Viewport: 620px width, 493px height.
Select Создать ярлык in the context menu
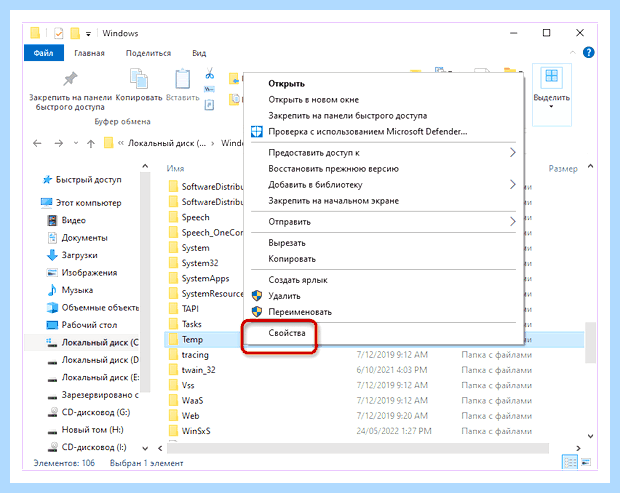[298, 280]
